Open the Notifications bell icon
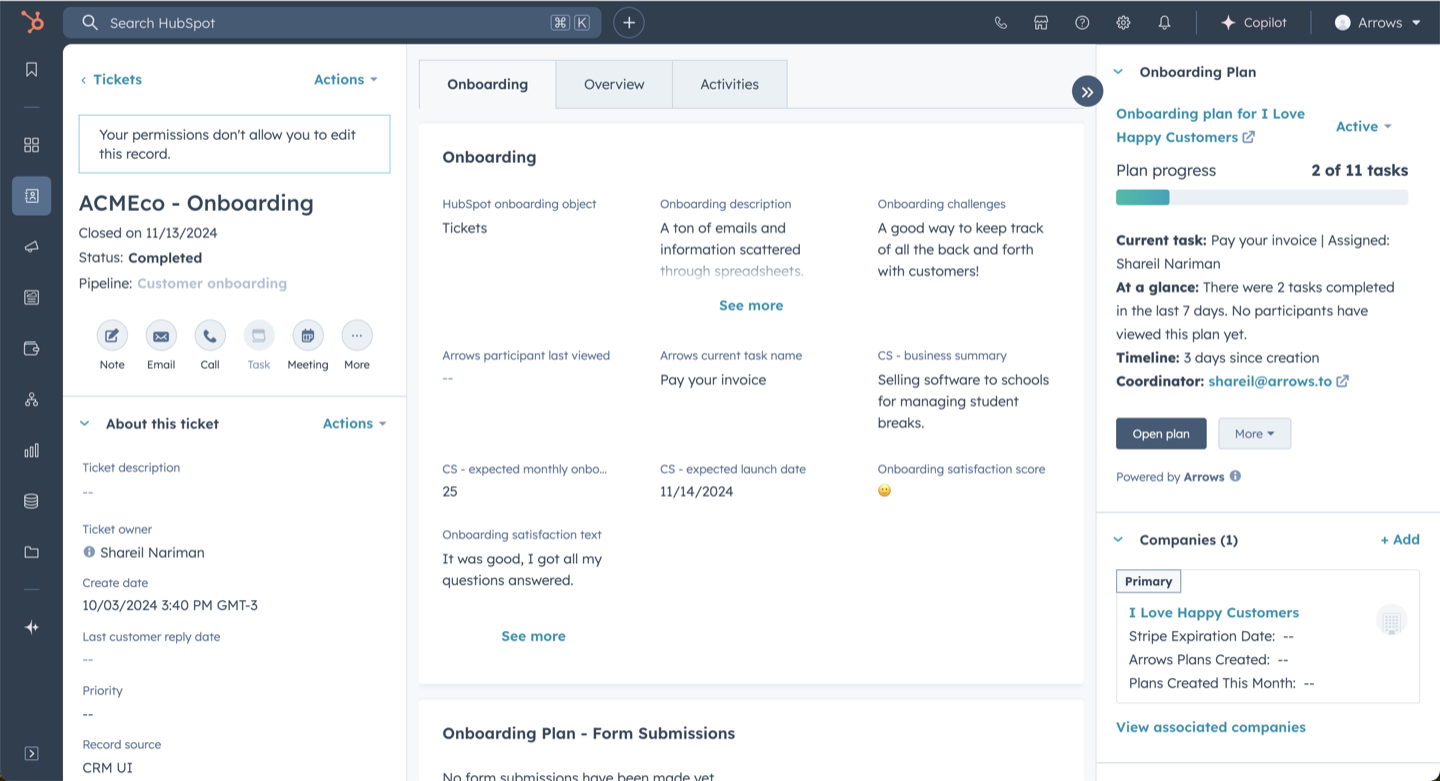 (x=1164, y=22)
